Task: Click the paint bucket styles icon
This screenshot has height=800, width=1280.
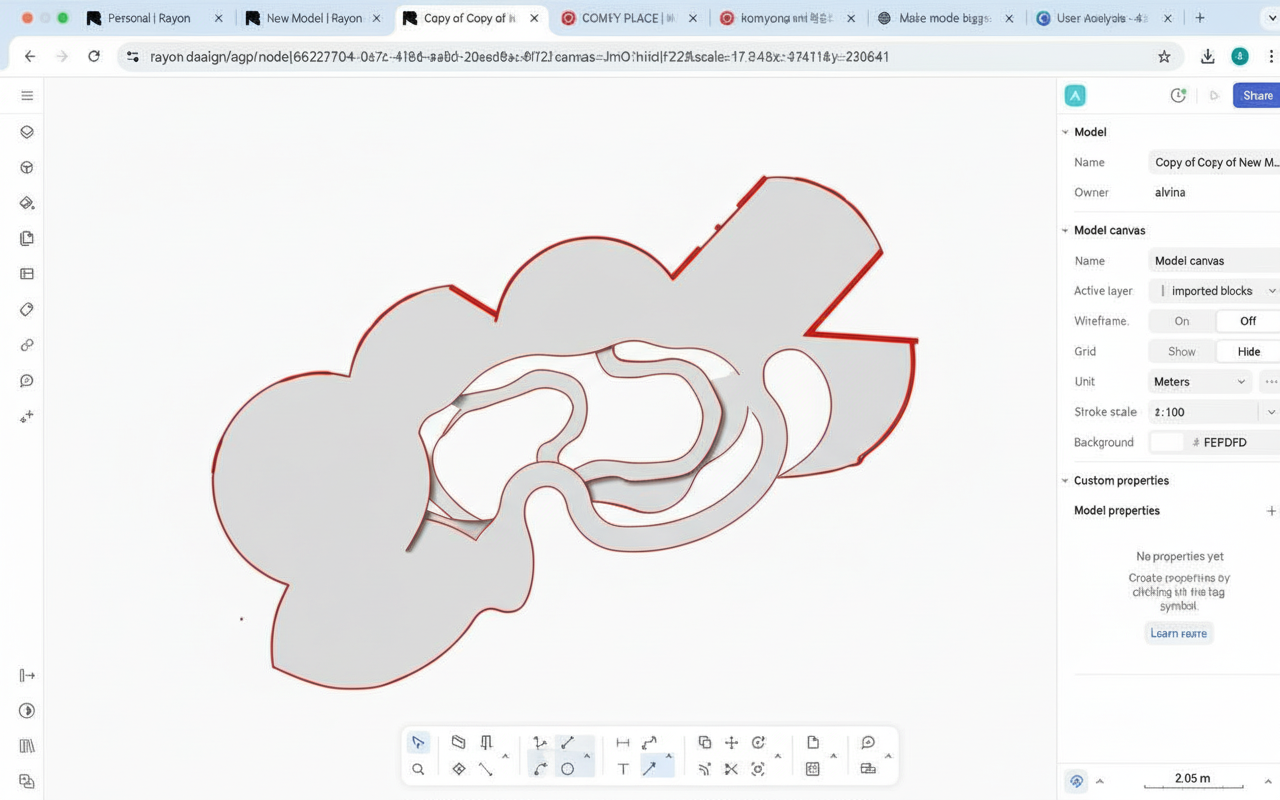Action: pyautogui.click(x=27, y=203)
